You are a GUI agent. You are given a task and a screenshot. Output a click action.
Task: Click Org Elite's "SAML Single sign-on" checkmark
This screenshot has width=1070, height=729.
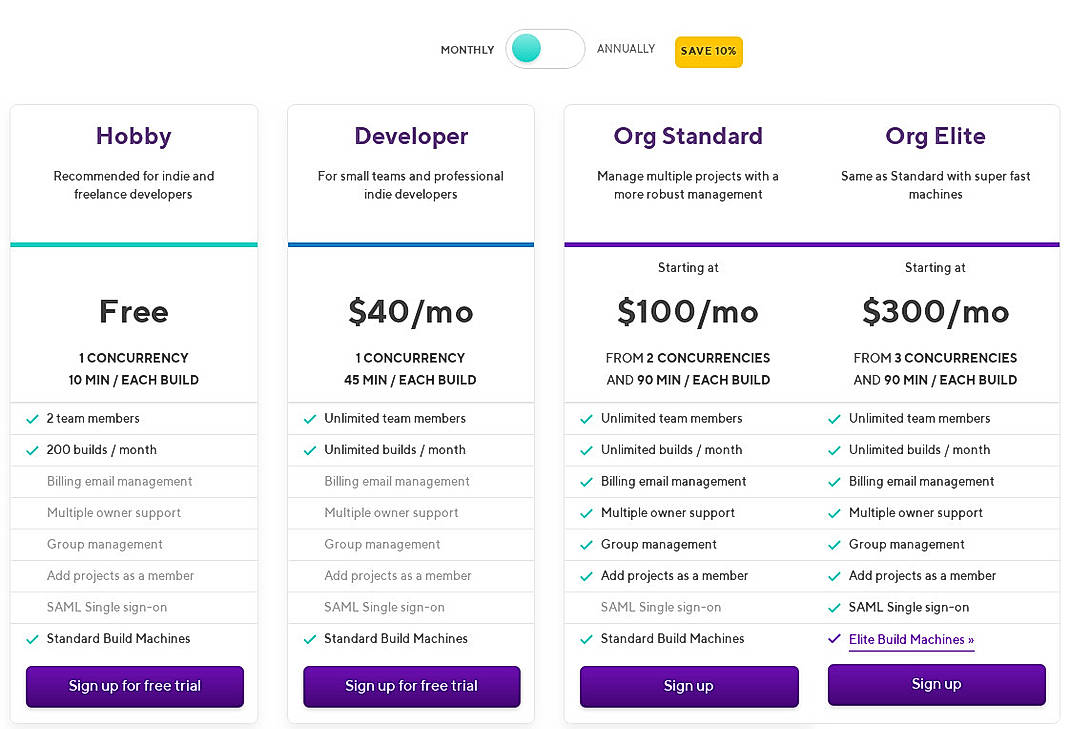coord(834,607)
